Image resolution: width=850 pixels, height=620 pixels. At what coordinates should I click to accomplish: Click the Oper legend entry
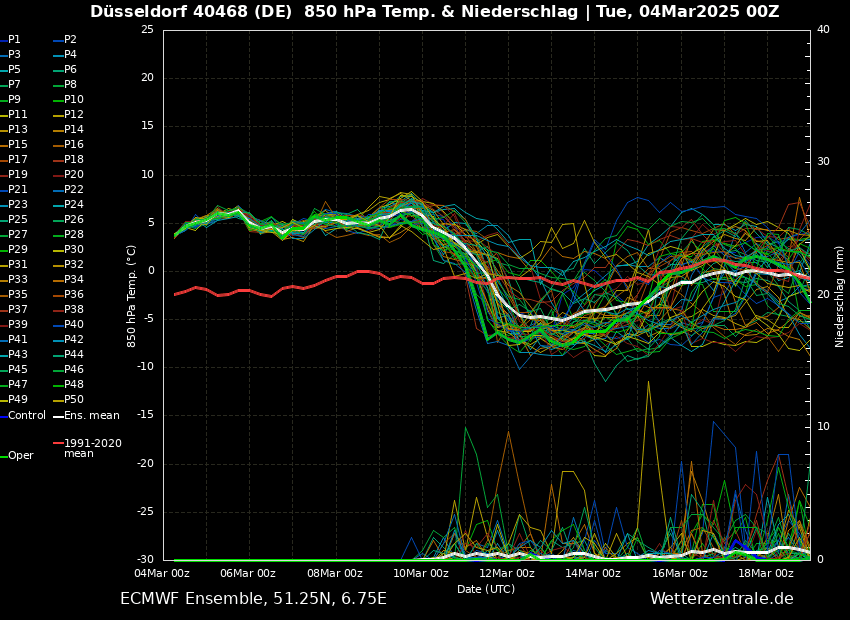(20, 455)
